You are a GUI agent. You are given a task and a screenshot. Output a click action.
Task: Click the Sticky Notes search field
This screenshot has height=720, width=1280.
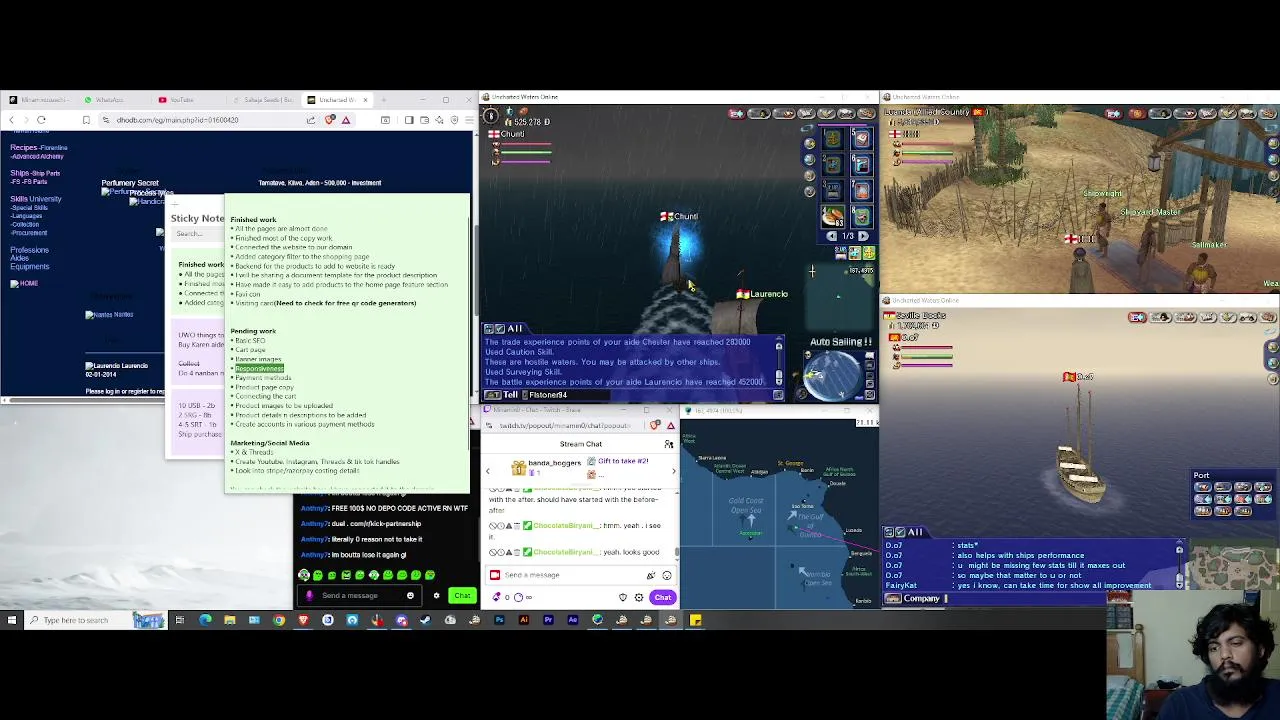pyautogui.click(x=195, y=234)
